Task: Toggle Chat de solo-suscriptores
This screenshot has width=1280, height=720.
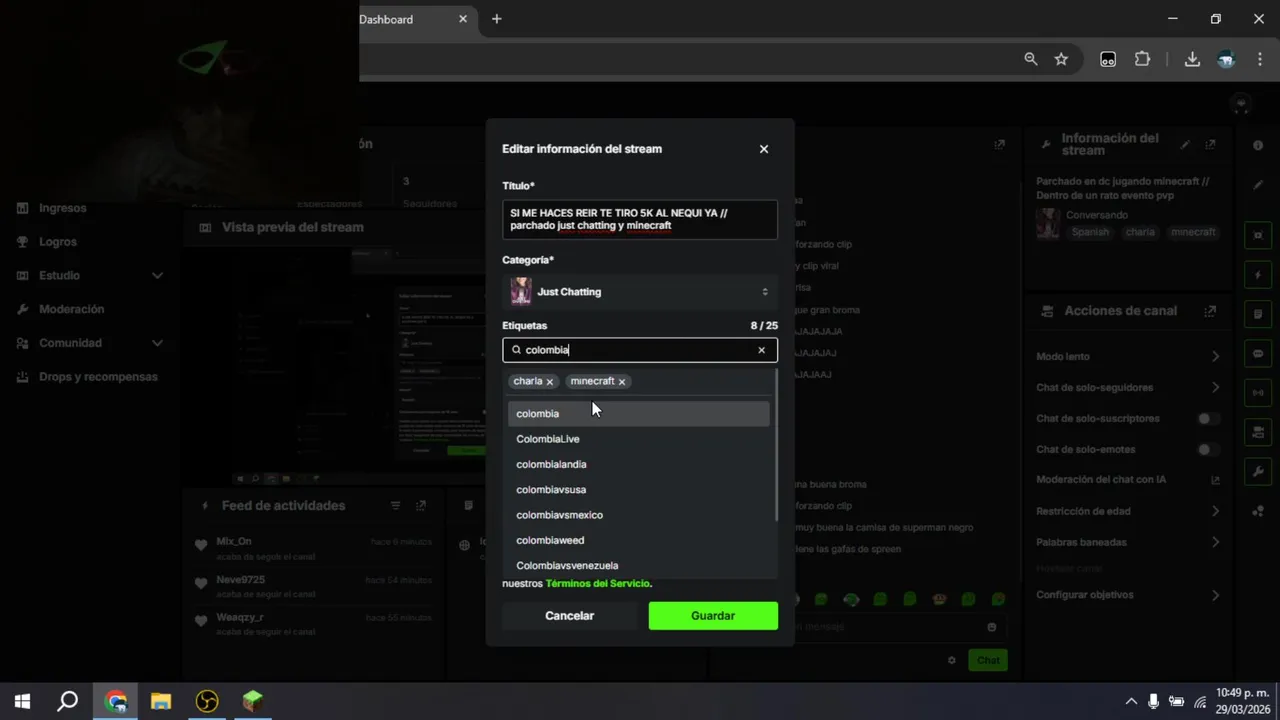Action: [1209, 419]
